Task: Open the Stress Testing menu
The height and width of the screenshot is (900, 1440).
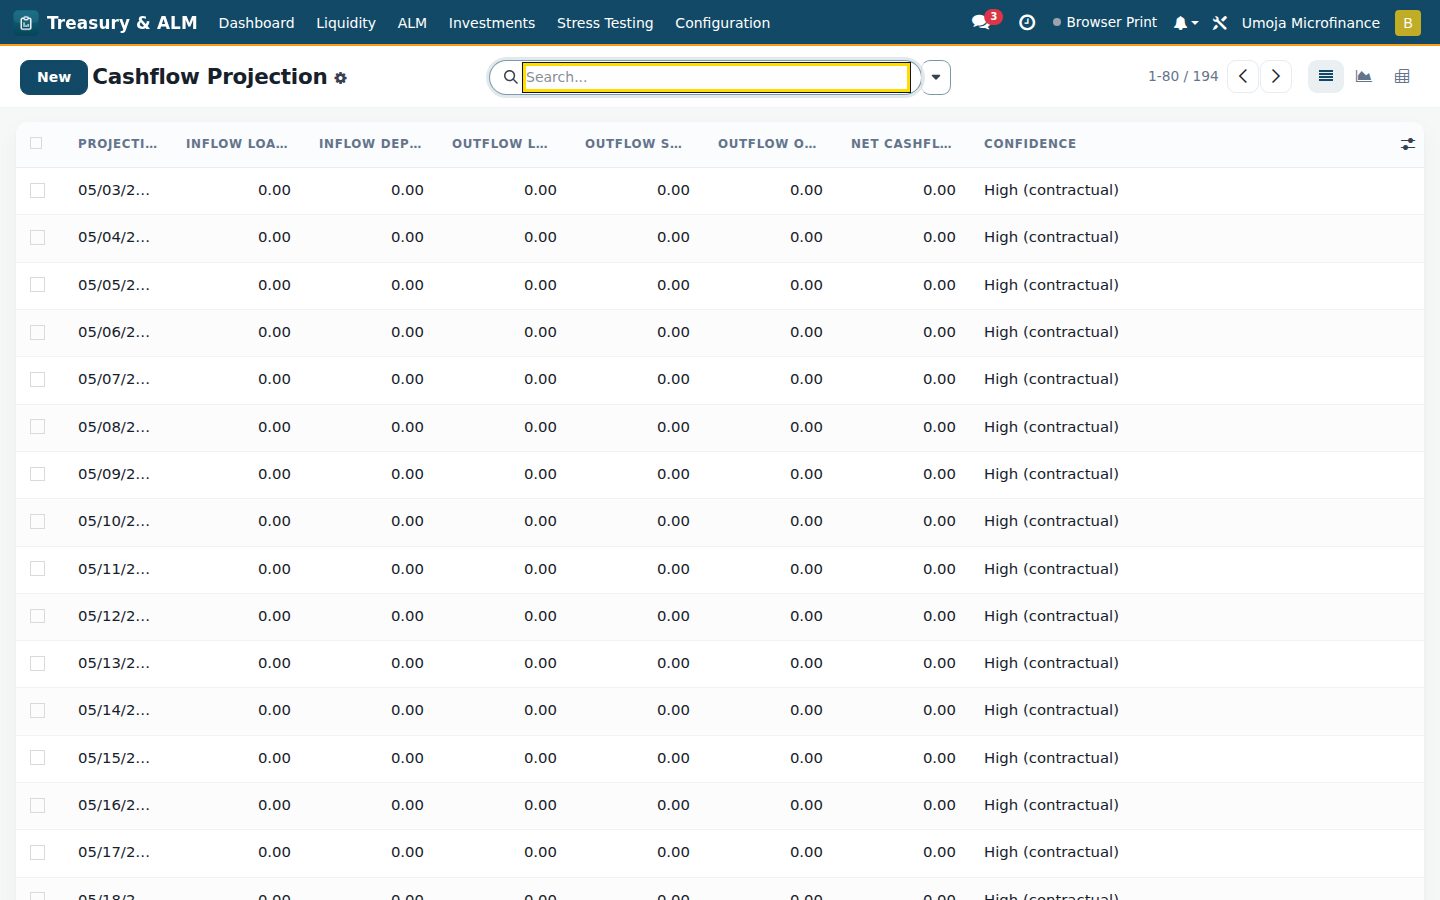Action: pyautogui.click(x=605, y=22)
